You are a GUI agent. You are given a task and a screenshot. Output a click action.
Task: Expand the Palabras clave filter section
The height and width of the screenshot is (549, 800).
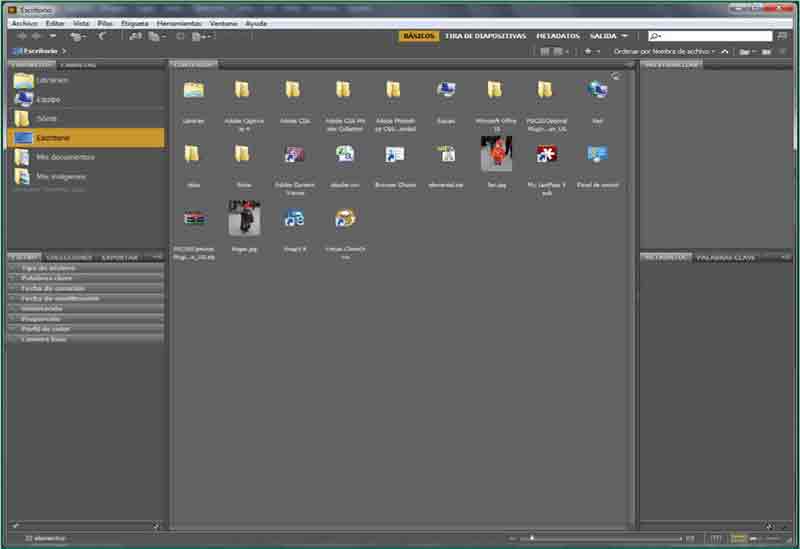47,278
